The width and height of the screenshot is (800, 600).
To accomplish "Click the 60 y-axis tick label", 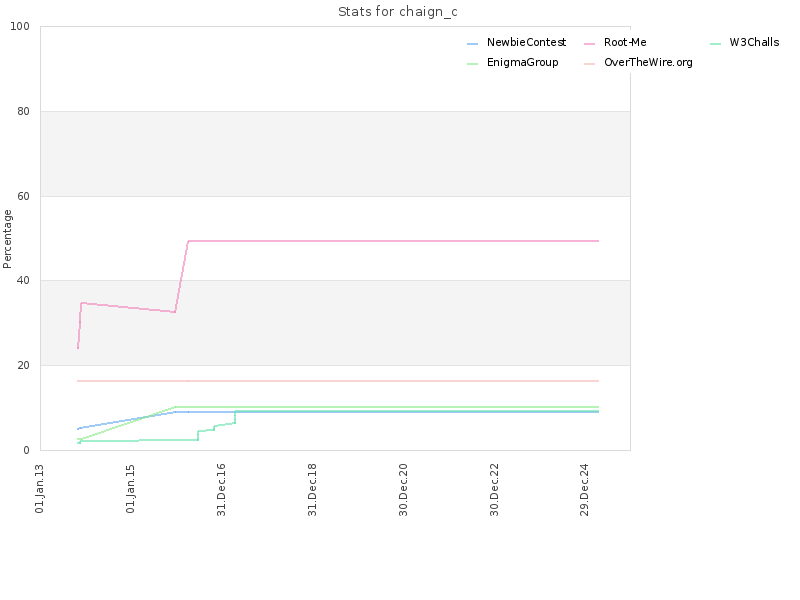I will coord(23,196).
